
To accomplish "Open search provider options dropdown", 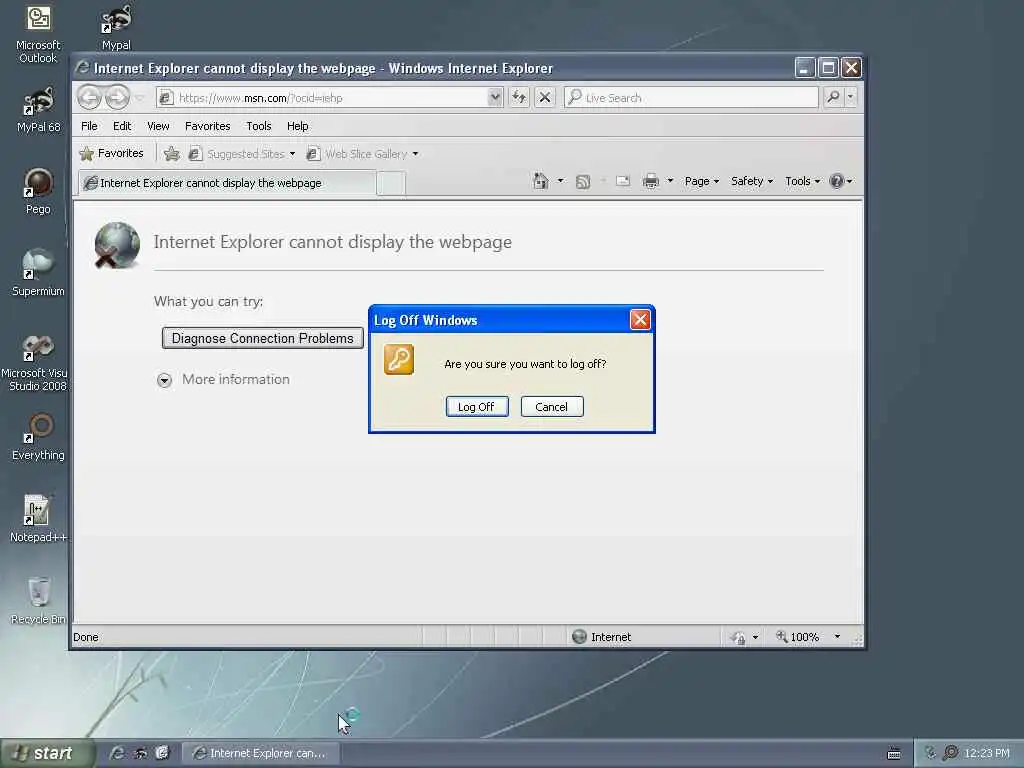I will pyautogui.click(x=850, y=97).
